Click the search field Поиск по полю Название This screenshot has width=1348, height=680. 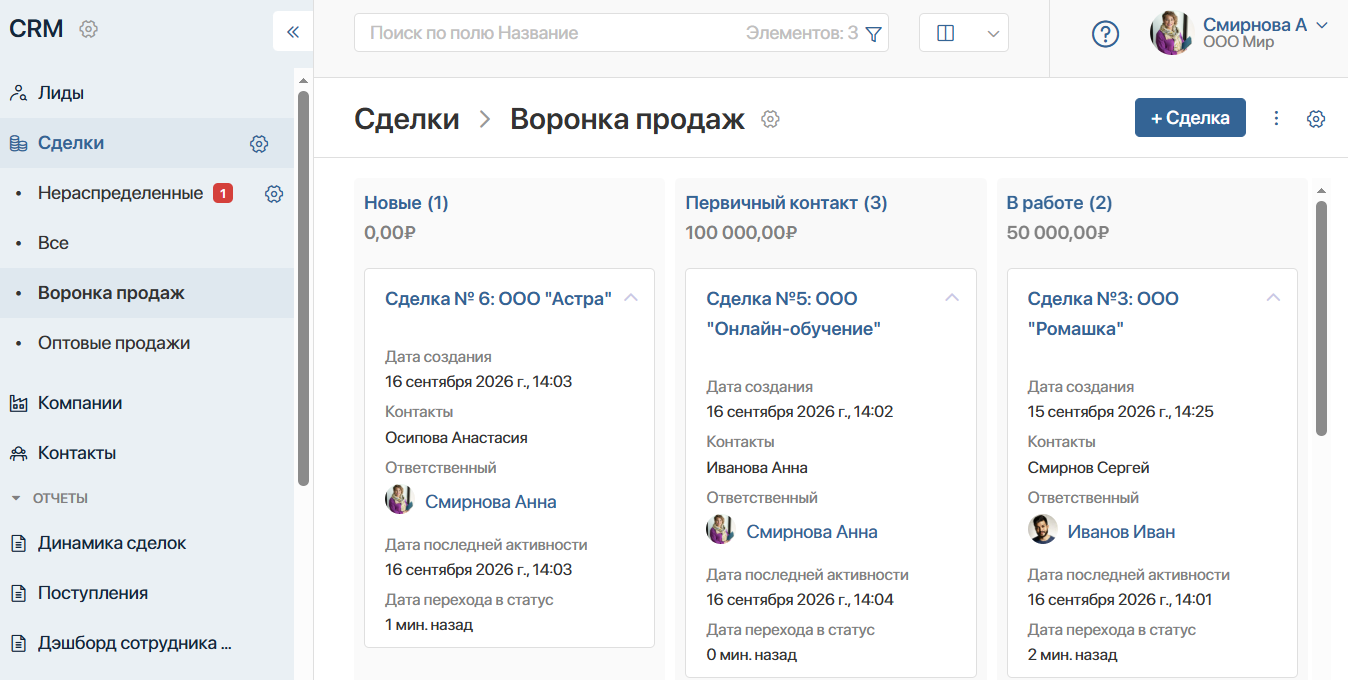(621, 33)
